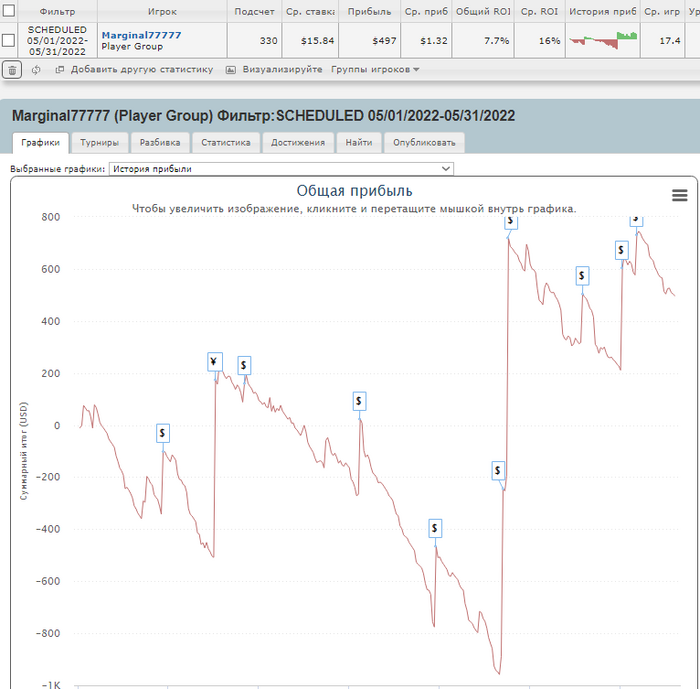Click the add another statistic icon

tap(59, 70)
